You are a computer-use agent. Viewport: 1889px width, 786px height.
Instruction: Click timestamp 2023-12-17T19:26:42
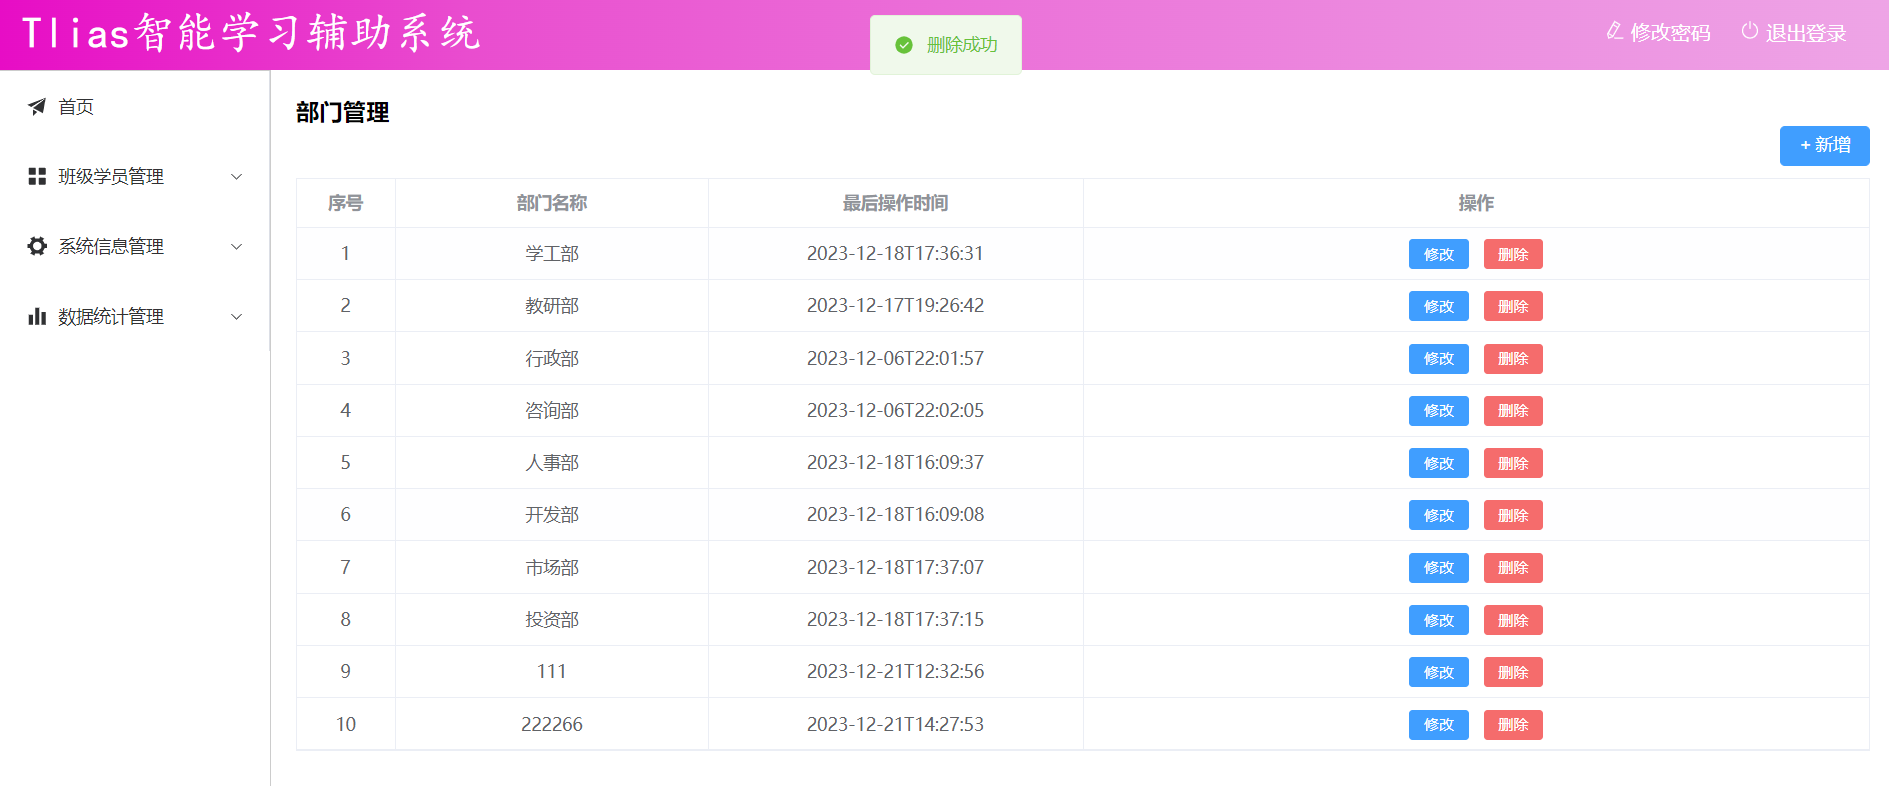(895, 306)
